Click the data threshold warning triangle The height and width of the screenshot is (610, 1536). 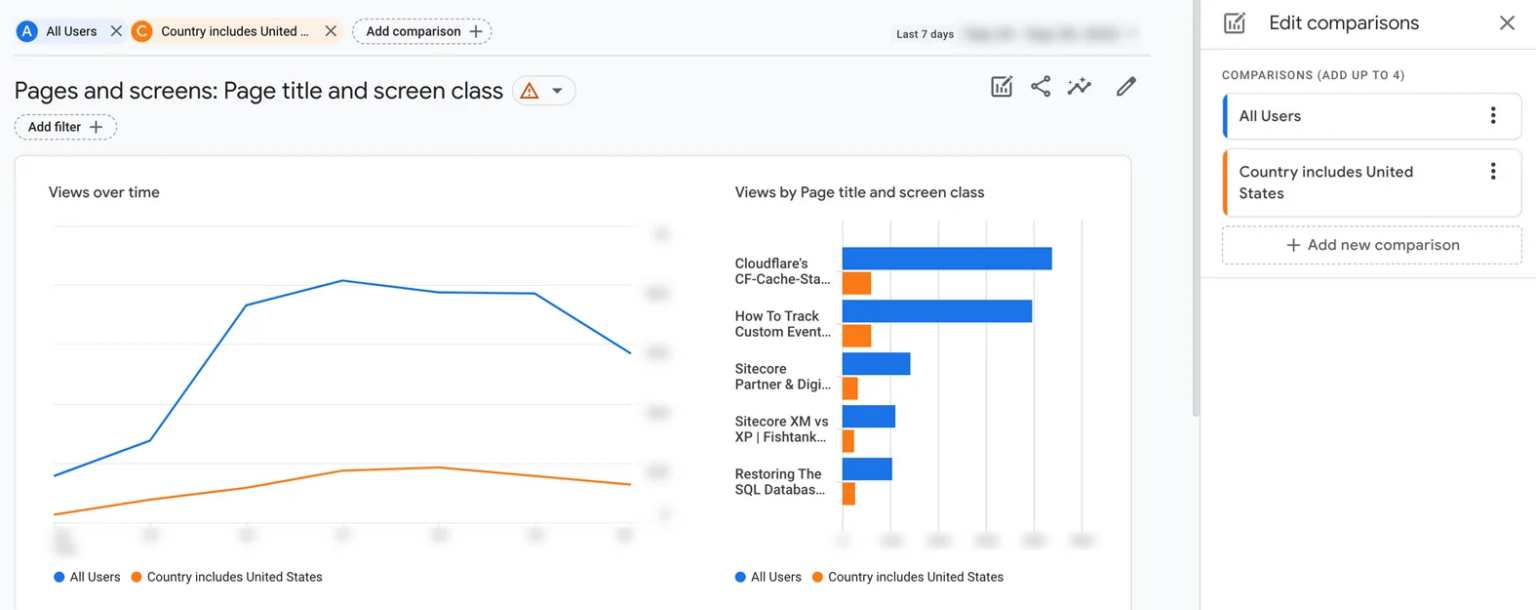pyautogui.click(x=528, y=90)
